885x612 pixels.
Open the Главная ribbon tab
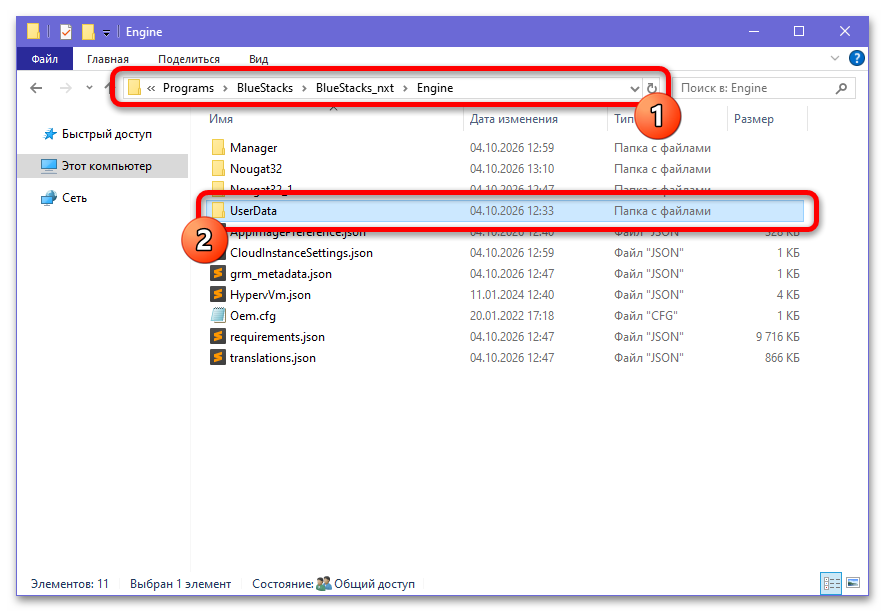pos(108,59)
